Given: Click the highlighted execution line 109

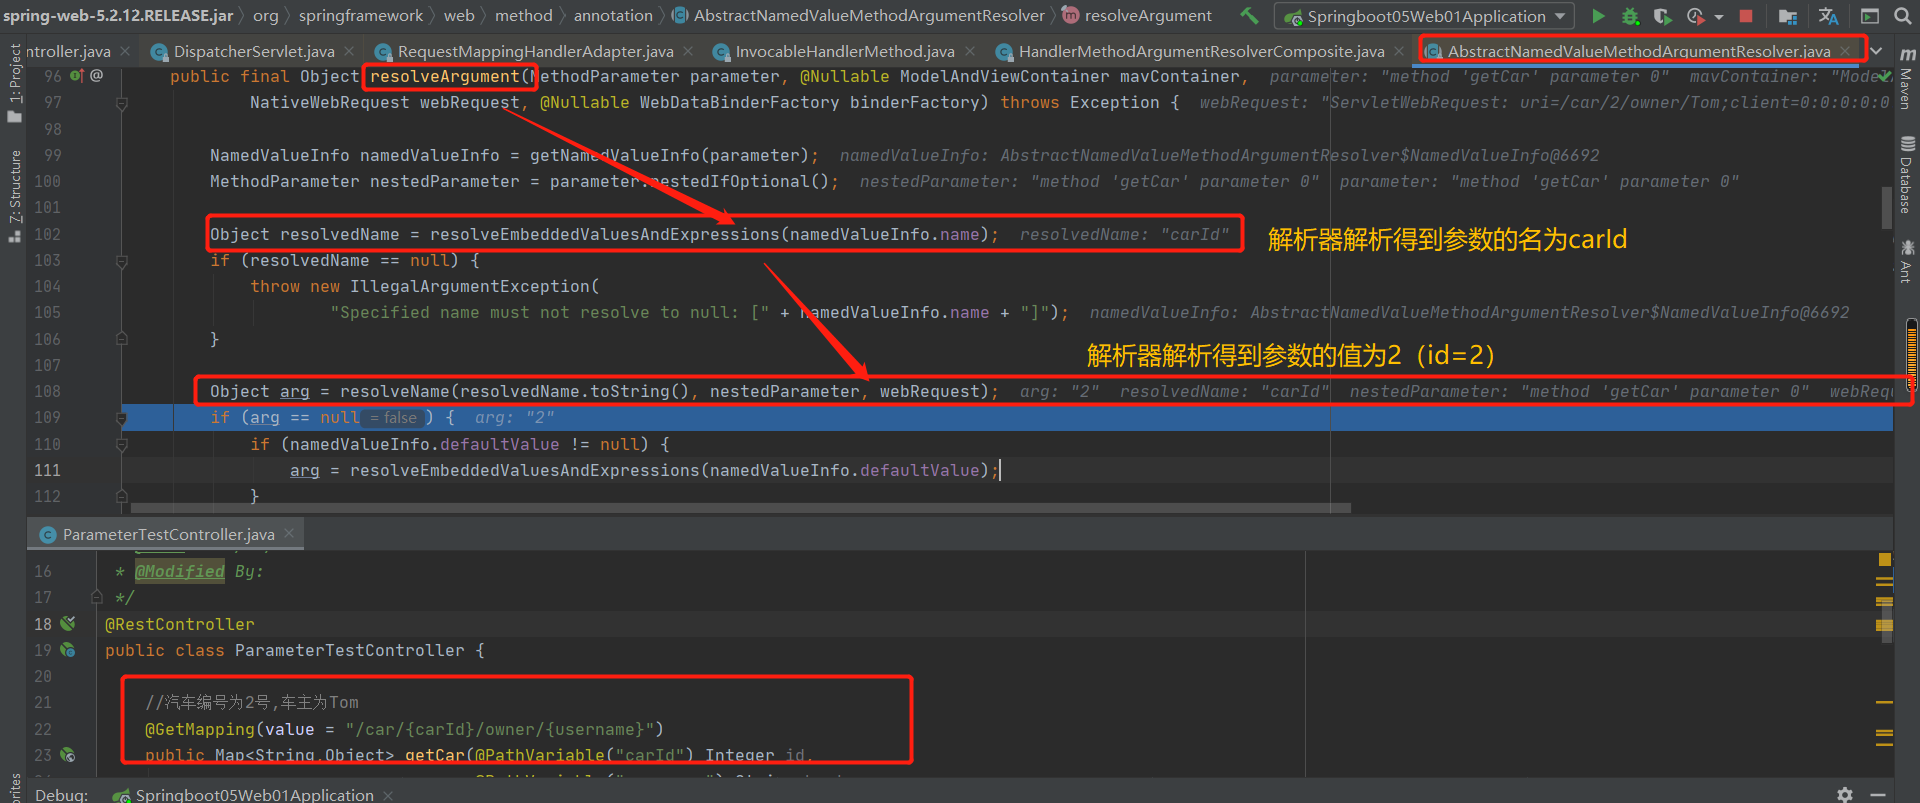Looking at the screenshot, I should click(x=1007, y=418).
